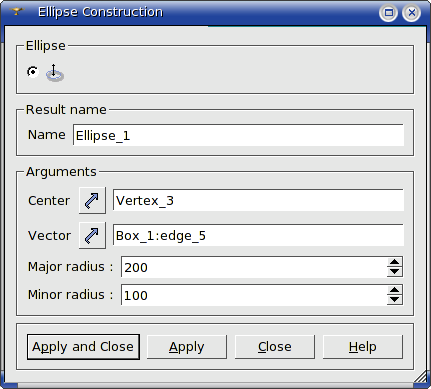Screen dimensions: 431x389
Task: Click the Center selection arrow button
Action: [92, 200]
